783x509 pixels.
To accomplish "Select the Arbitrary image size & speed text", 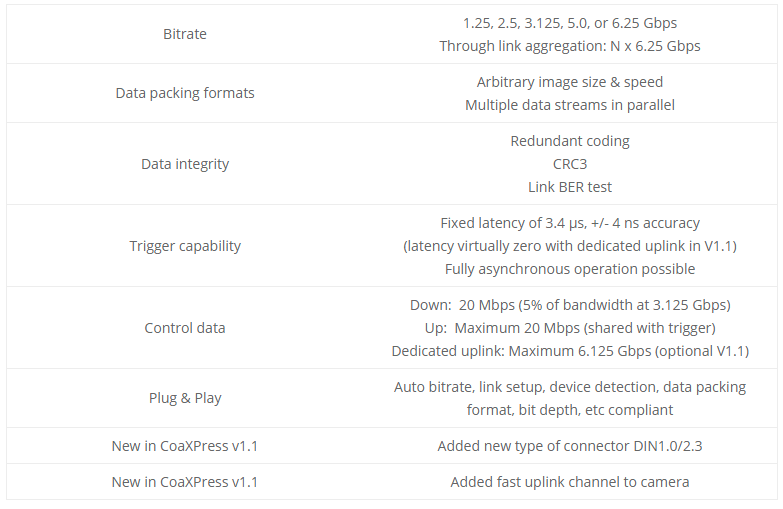I will (570, 82).
